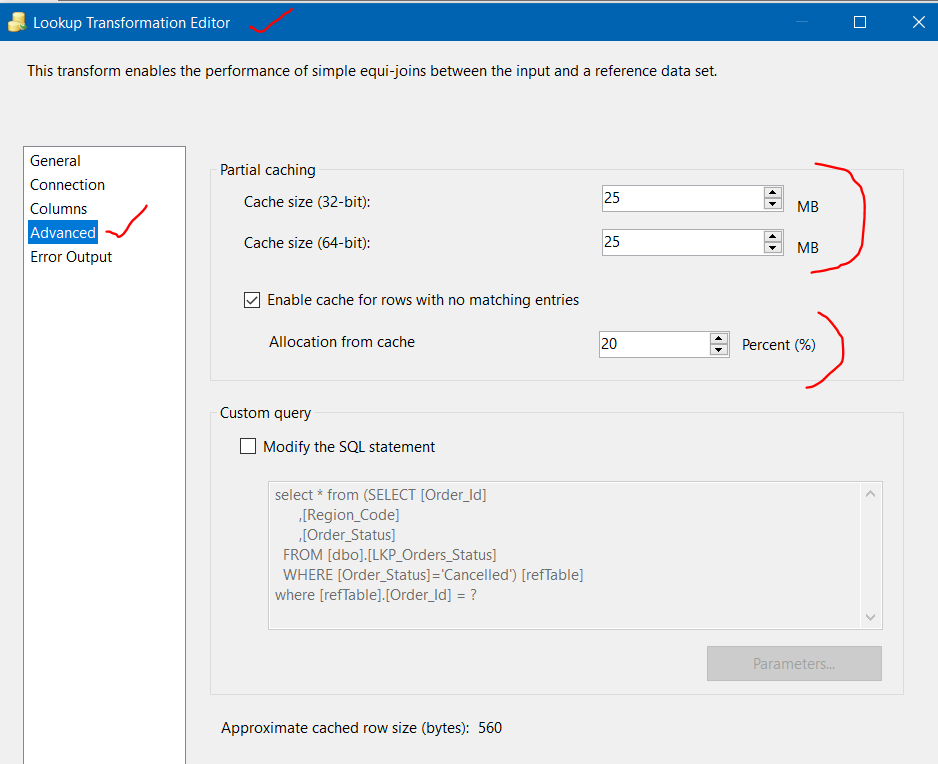The image size is (938, 764).
Task: Close the Lookup Transformation Editor window
Action: (919, 22)
